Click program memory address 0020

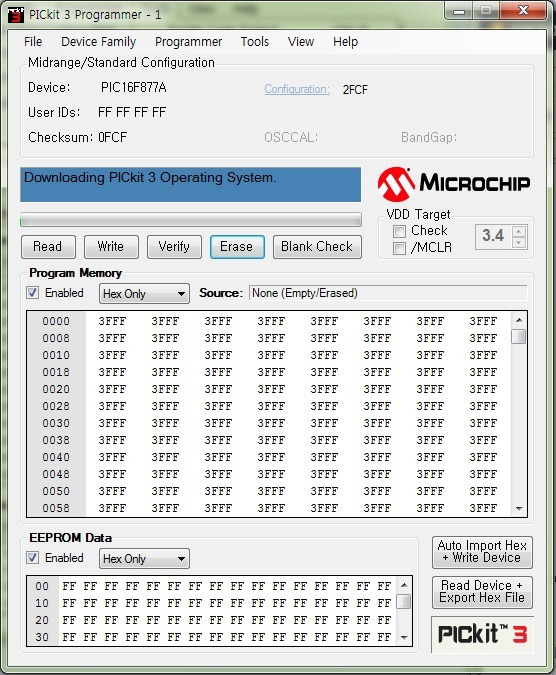point(56,389)
